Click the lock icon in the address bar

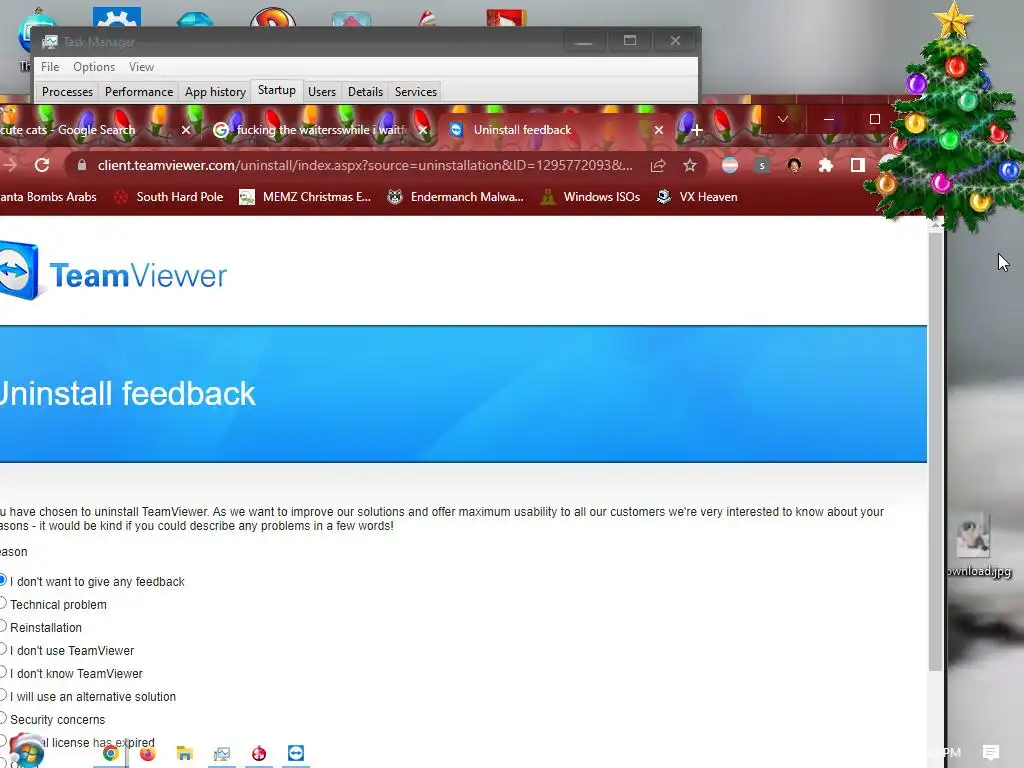click(82, 165)
